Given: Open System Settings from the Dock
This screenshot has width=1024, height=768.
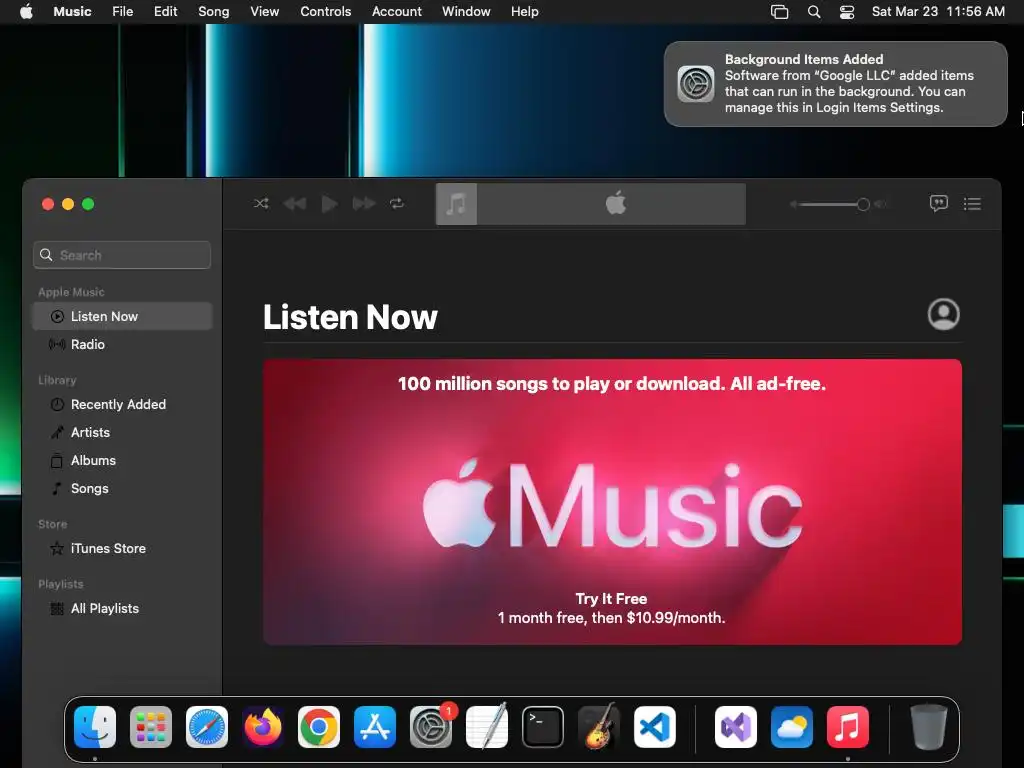Looking at the screenshot, I should [431, 727].
